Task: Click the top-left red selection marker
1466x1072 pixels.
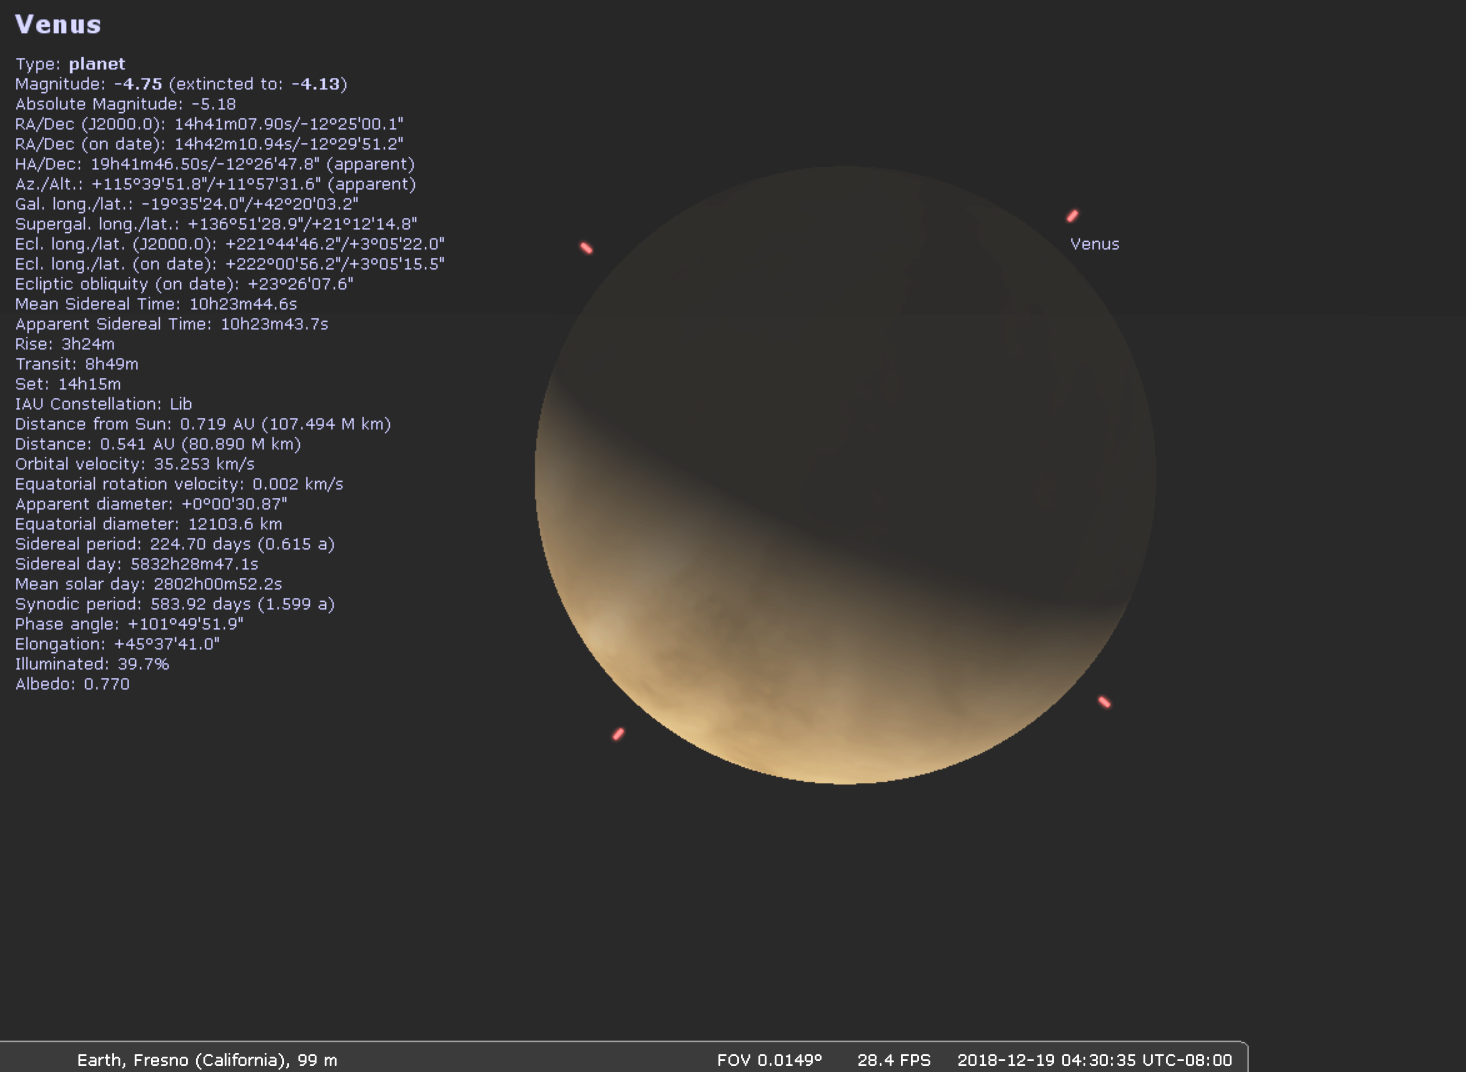Action: (587, 248)
